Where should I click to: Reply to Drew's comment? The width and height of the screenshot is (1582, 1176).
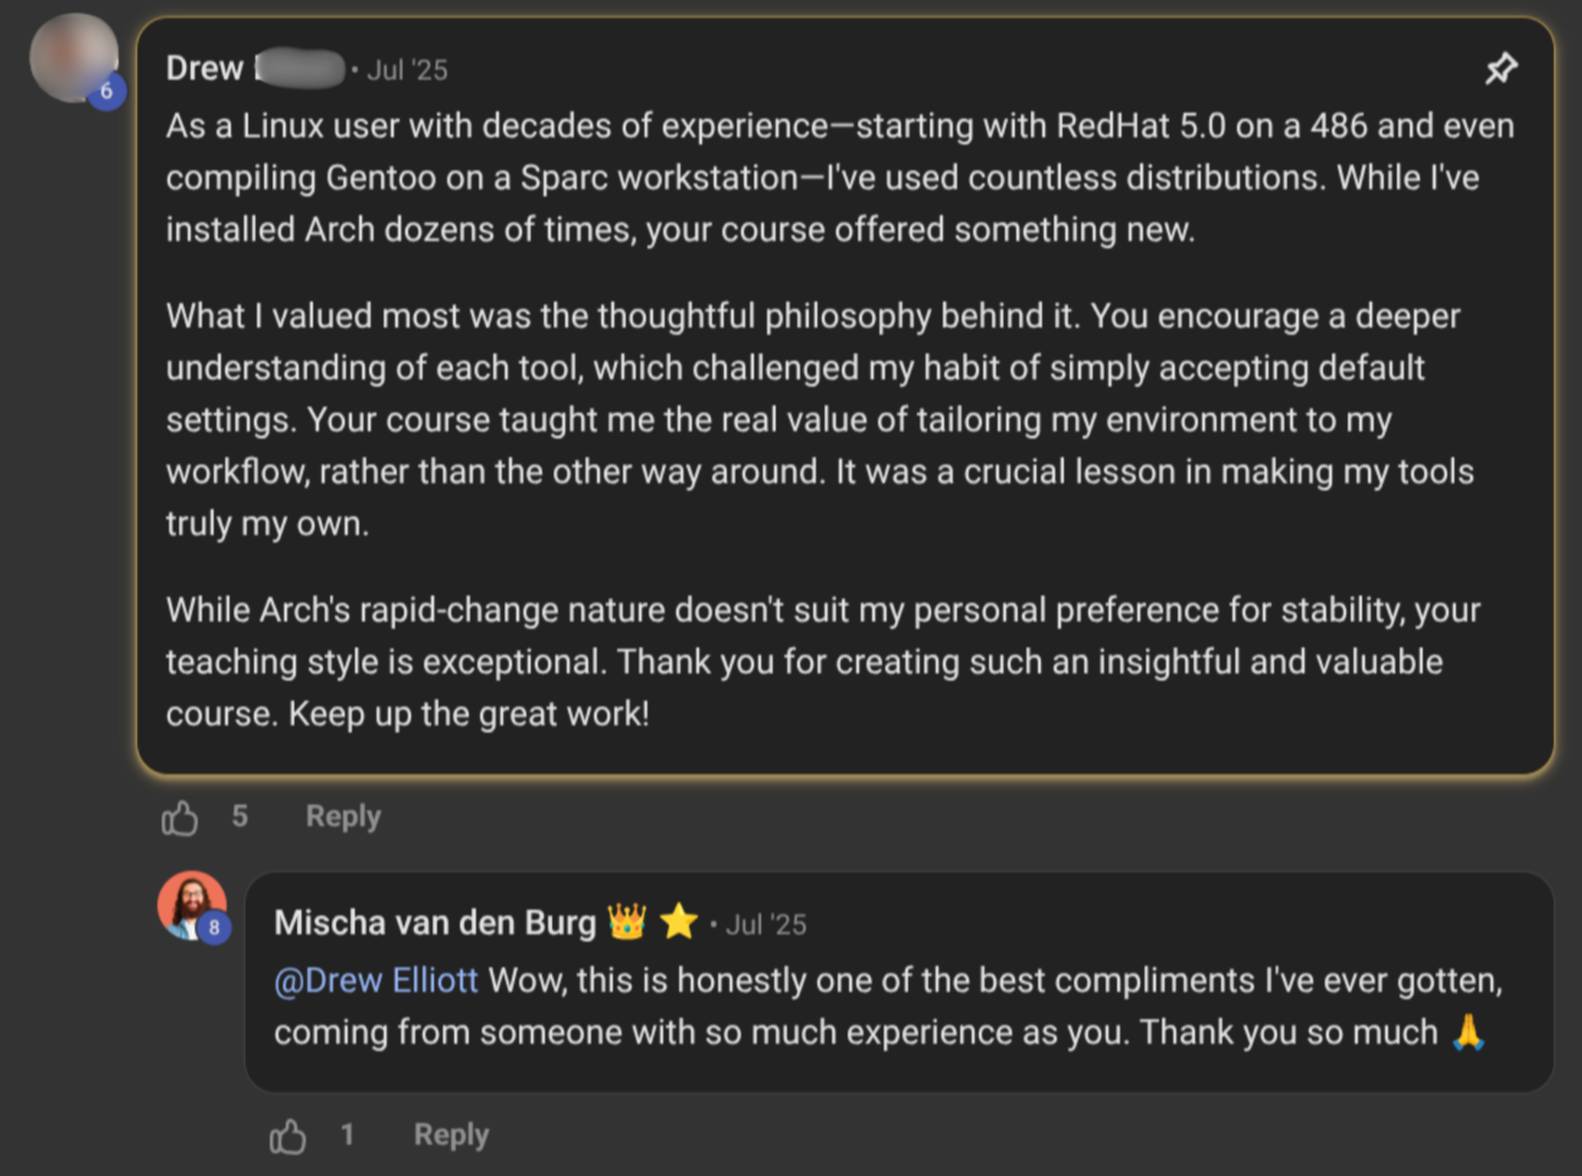pyautogui.click(x=343, y=816)
